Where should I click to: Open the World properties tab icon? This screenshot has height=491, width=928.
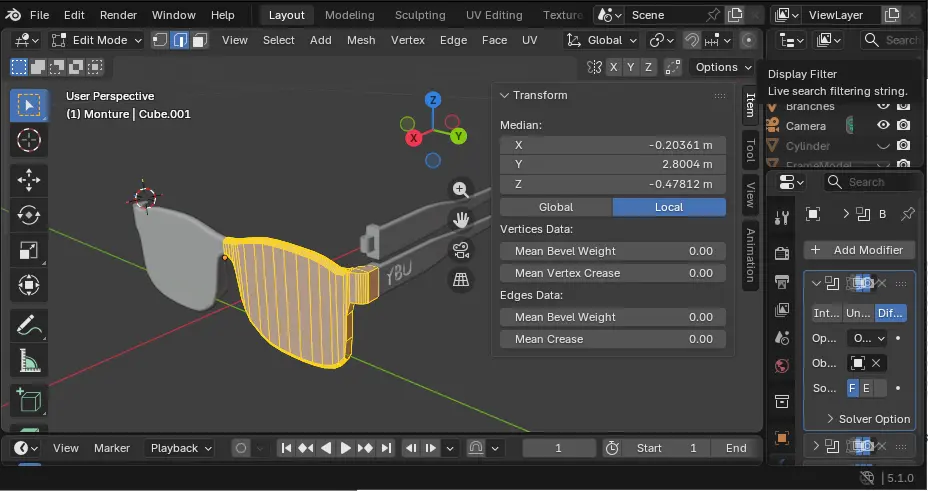(x=783, y=366)
